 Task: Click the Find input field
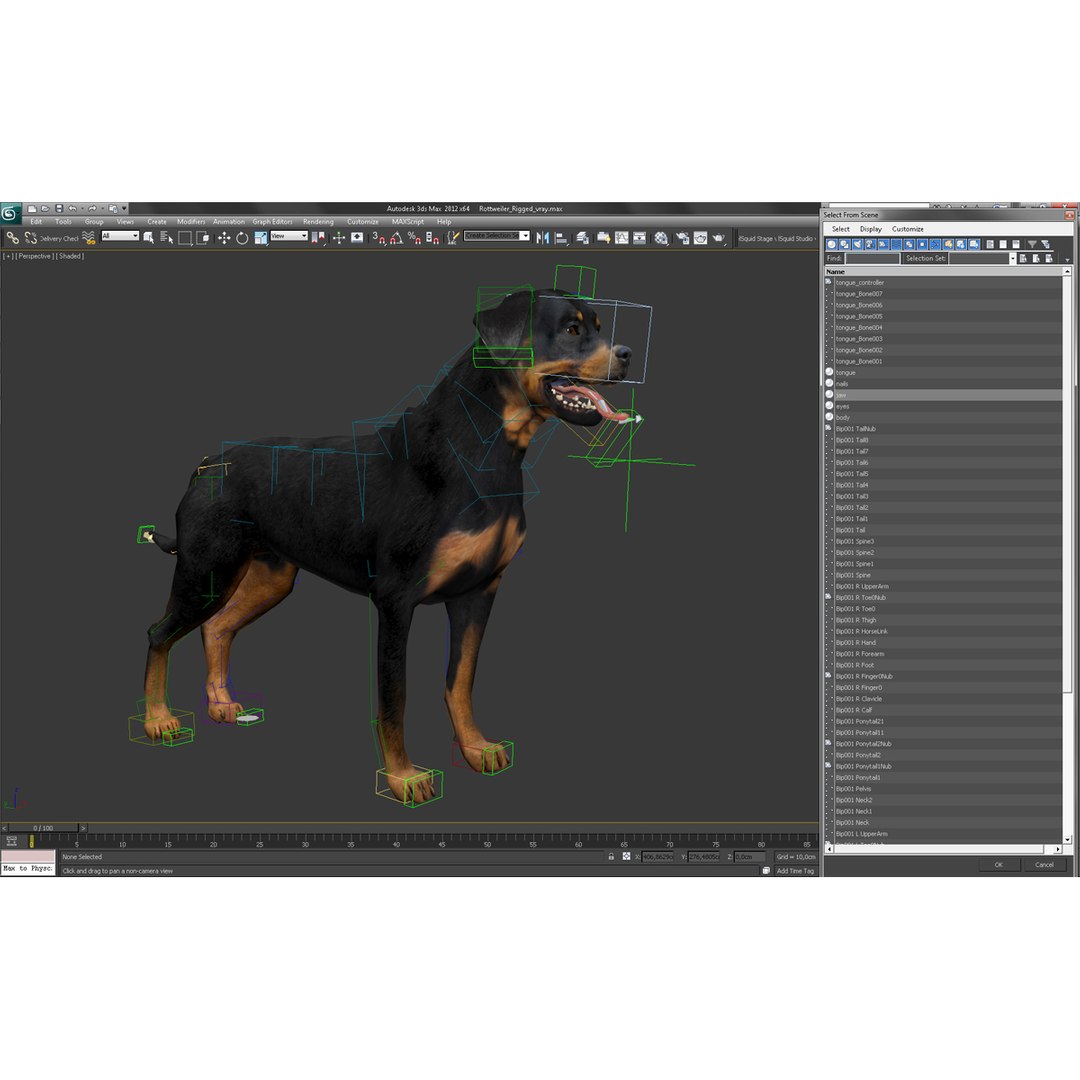tap(872, 258)
